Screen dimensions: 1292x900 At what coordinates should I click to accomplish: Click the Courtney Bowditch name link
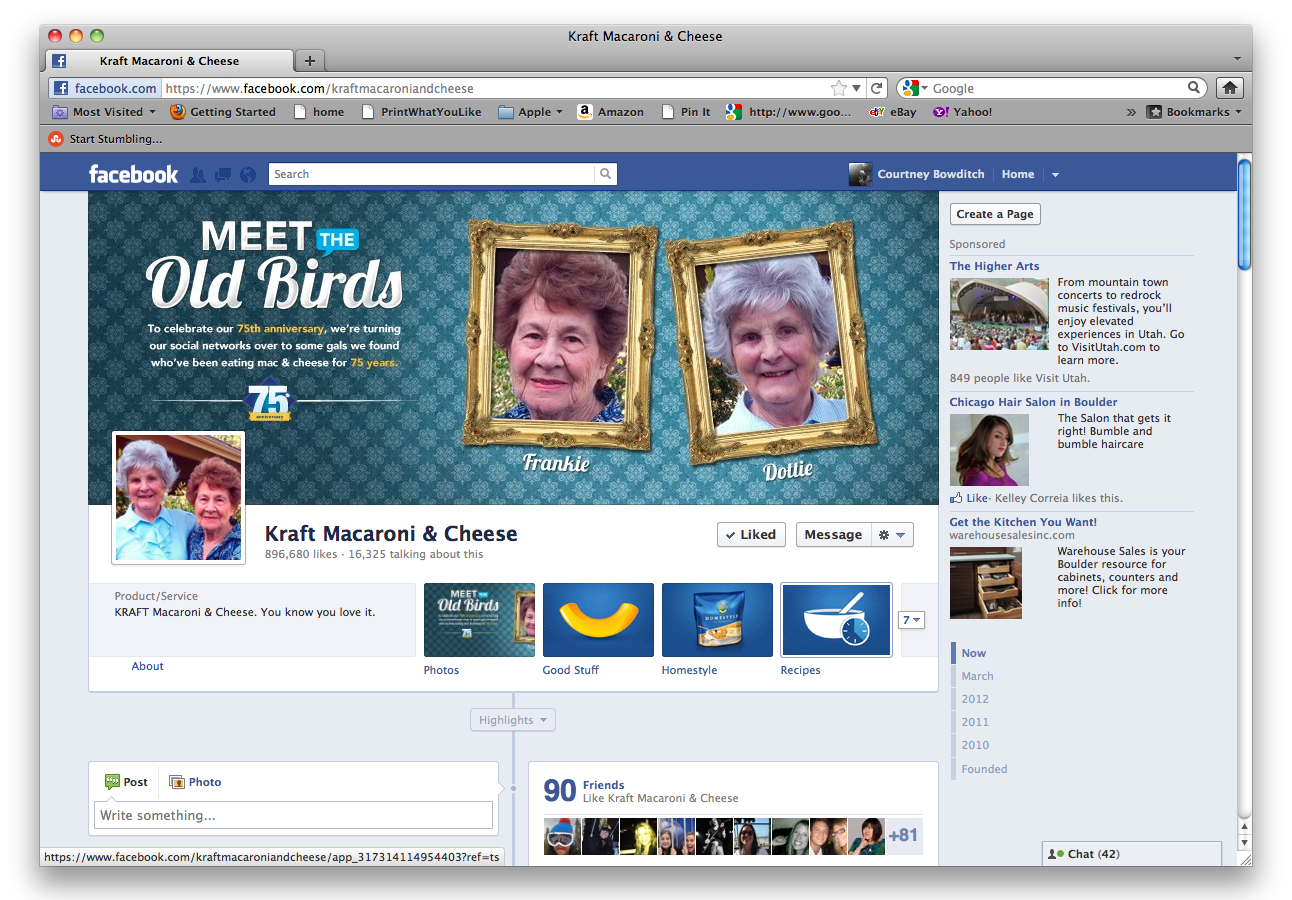coord(931,174)
